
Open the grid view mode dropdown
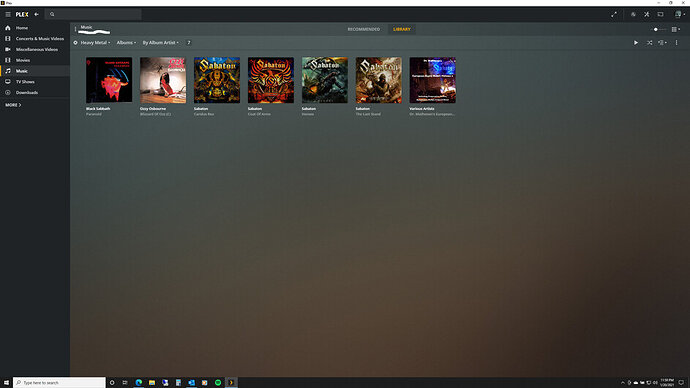click(x=675, y=29)
